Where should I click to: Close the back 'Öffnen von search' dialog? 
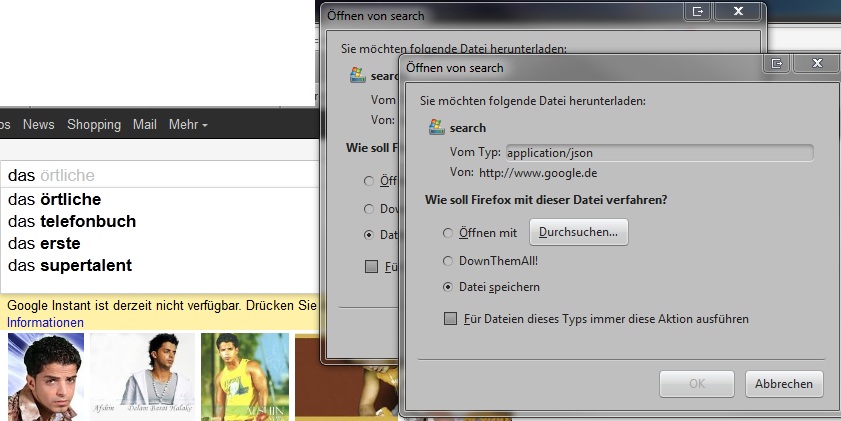coord(738,11)
